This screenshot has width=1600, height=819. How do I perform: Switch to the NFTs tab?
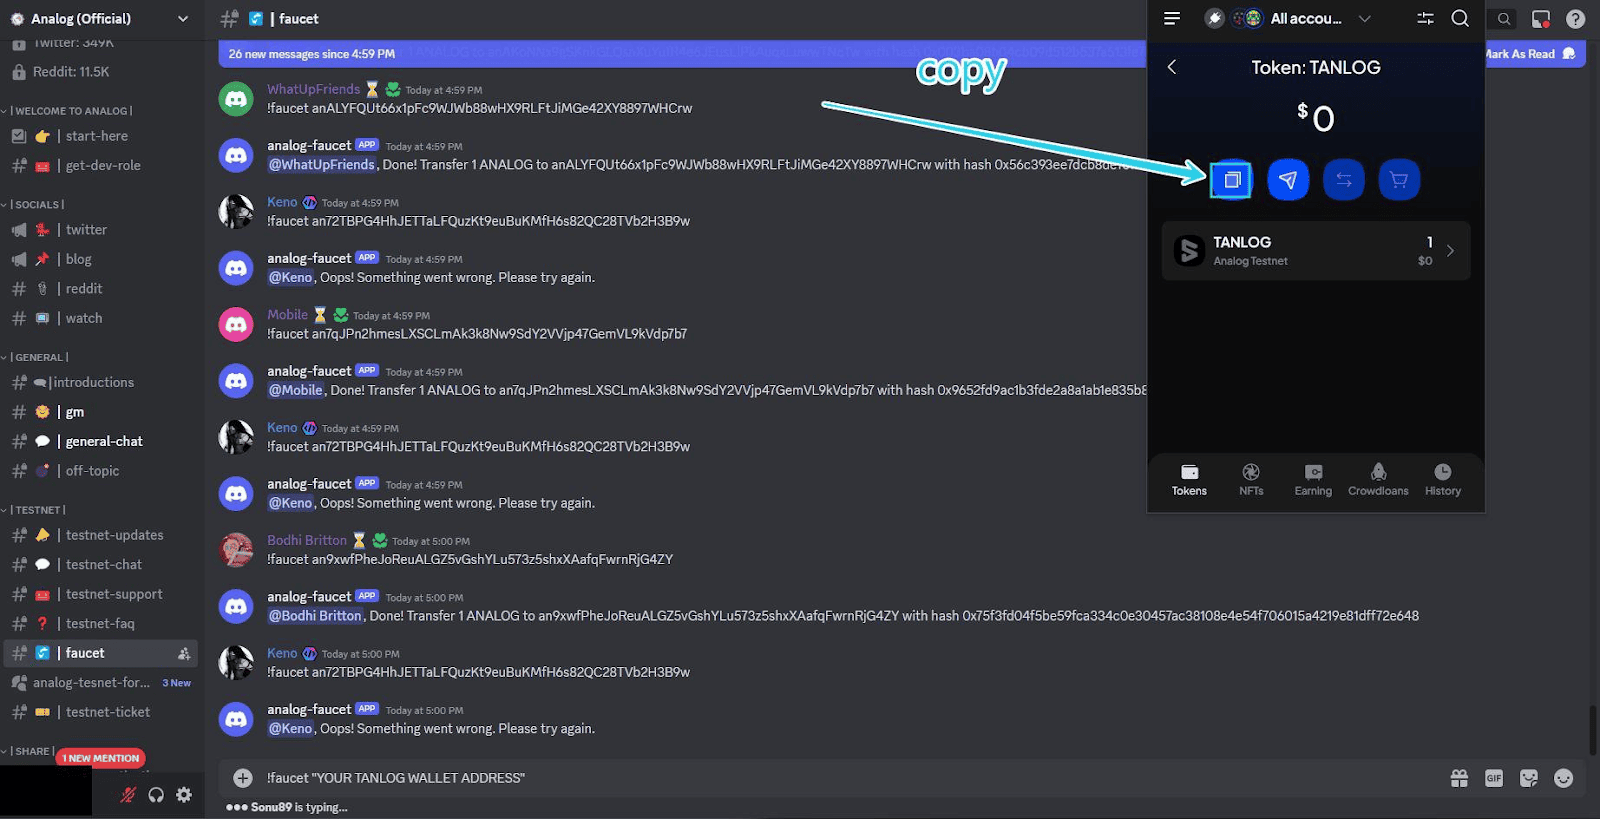1251,480
